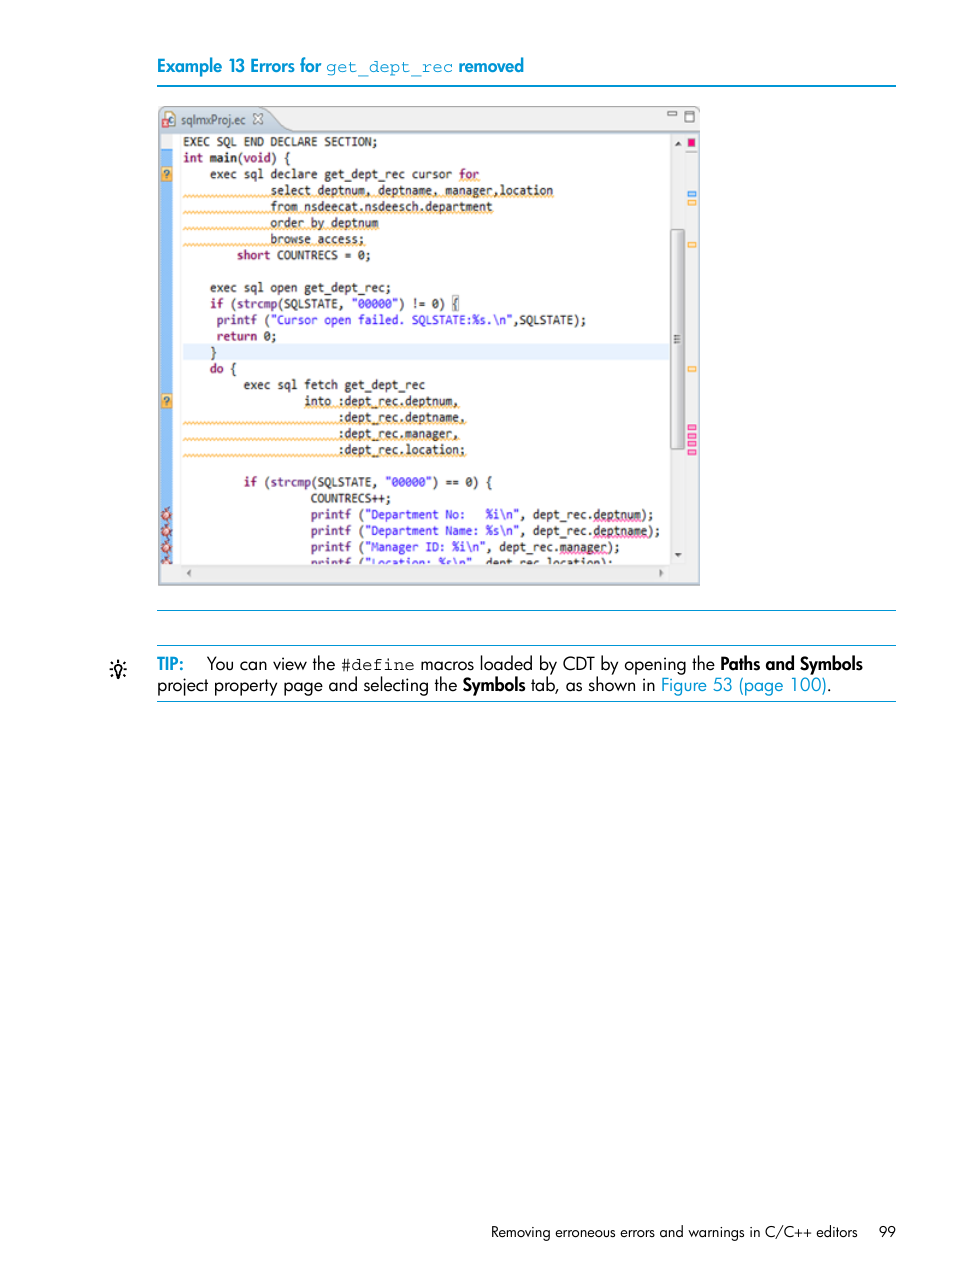Click warning marker beside declare get_dept_rec line
Image resolution: width=954 pixels, height=1271 pixels.
click(x=166, y=174)
